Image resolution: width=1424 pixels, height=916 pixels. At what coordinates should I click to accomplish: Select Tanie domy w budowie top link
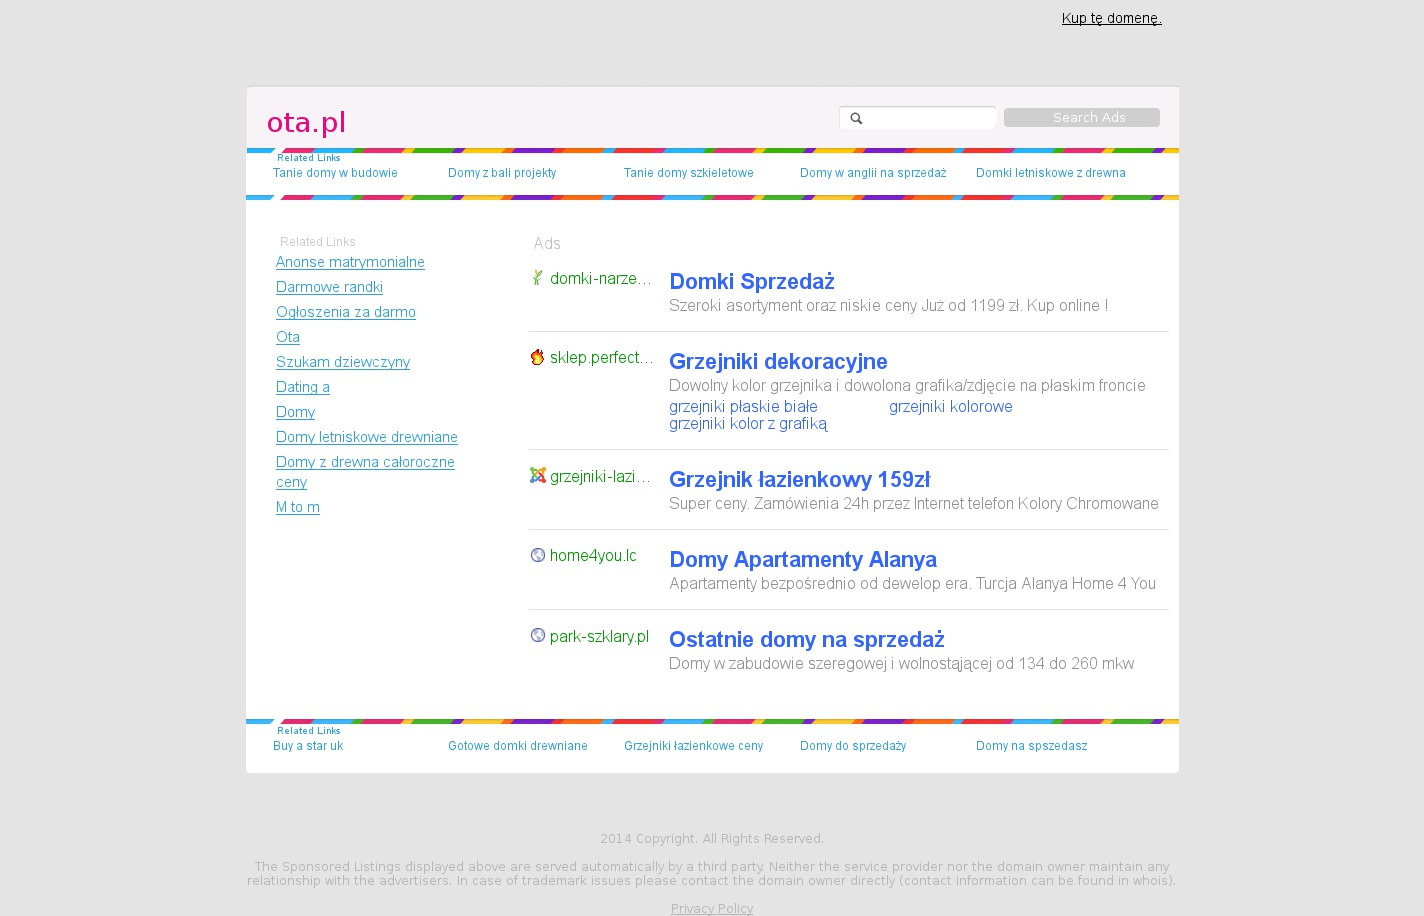335,173
